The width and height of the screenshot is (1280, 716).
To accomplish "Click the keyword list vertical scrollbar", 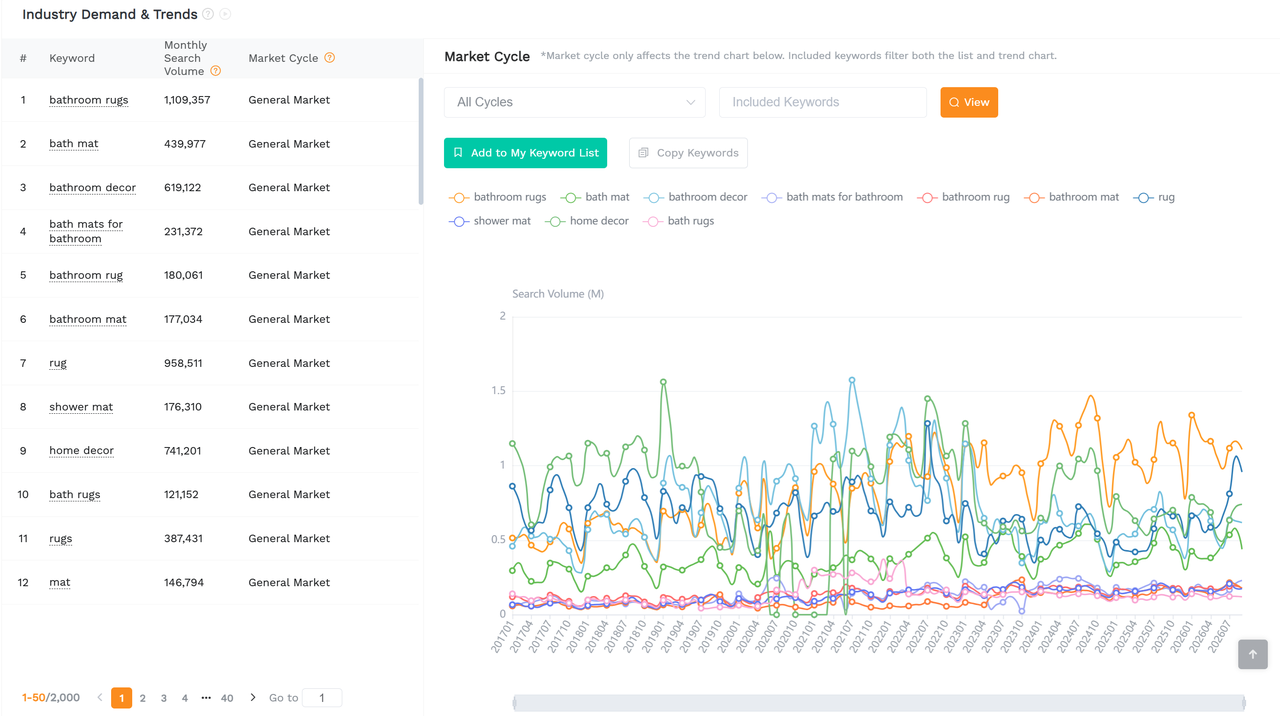I will 420,141.
